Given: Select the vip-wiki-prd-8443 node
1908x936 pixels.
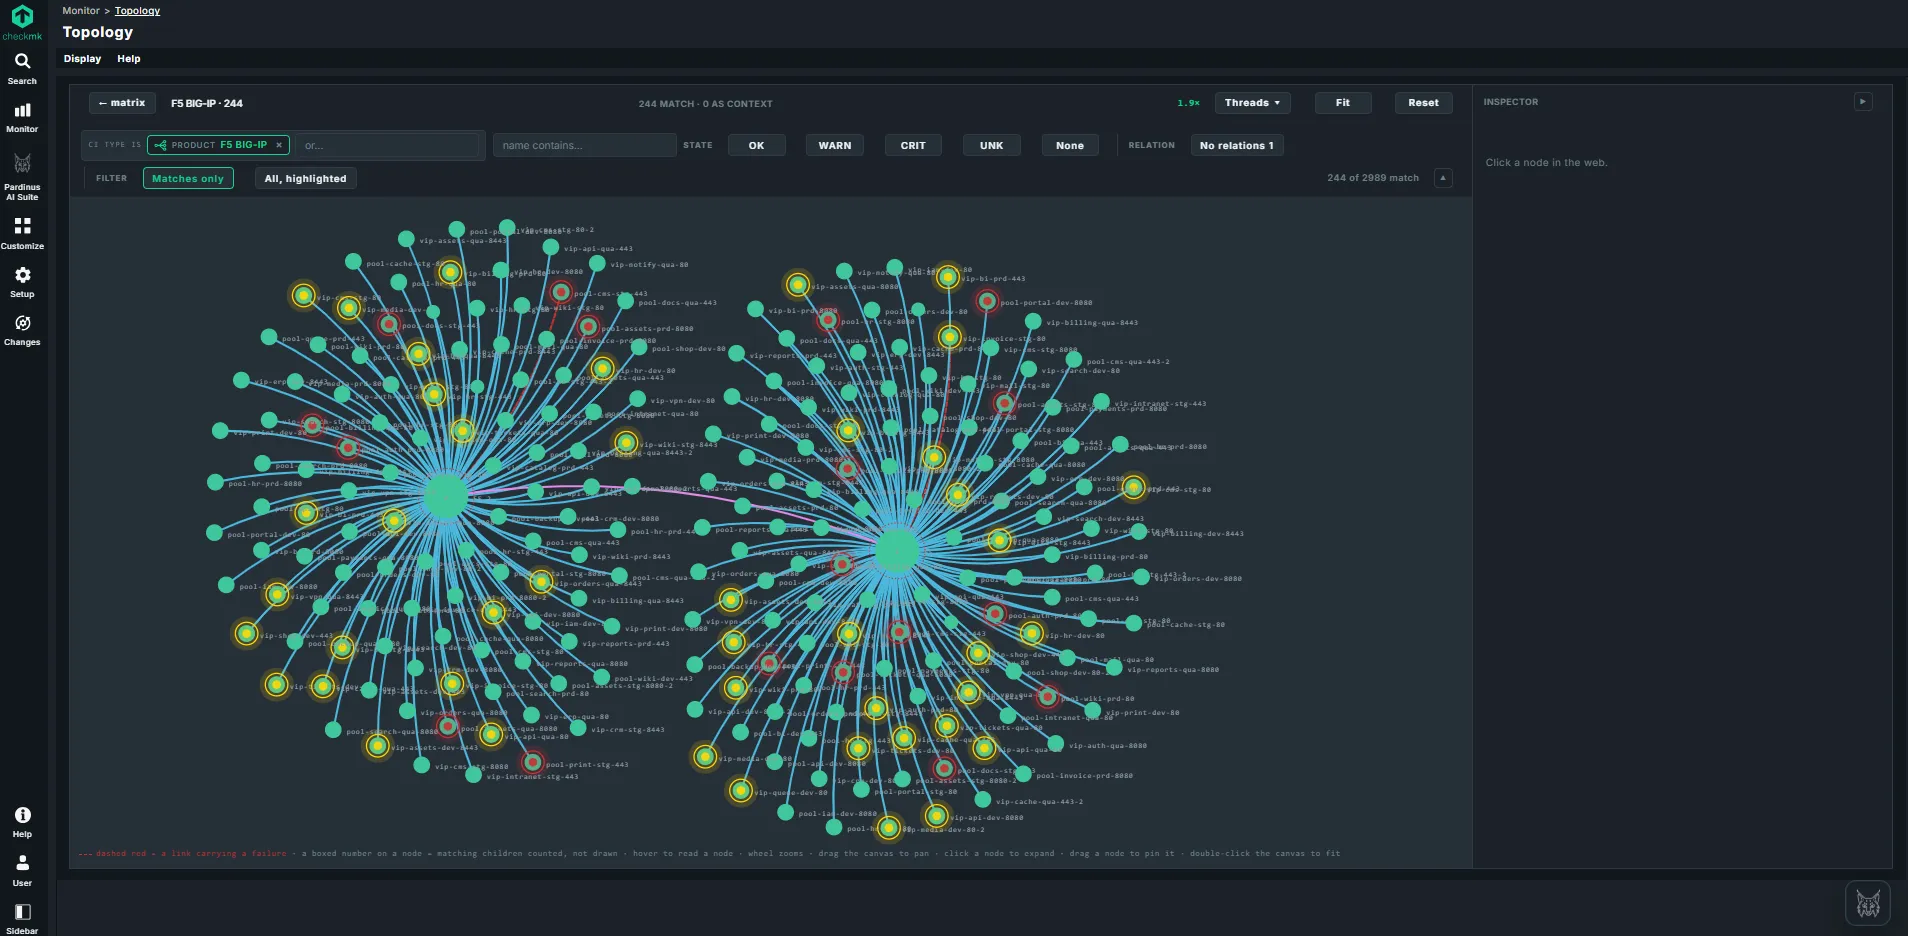Looking at the screenshot, I should (579, 555).
